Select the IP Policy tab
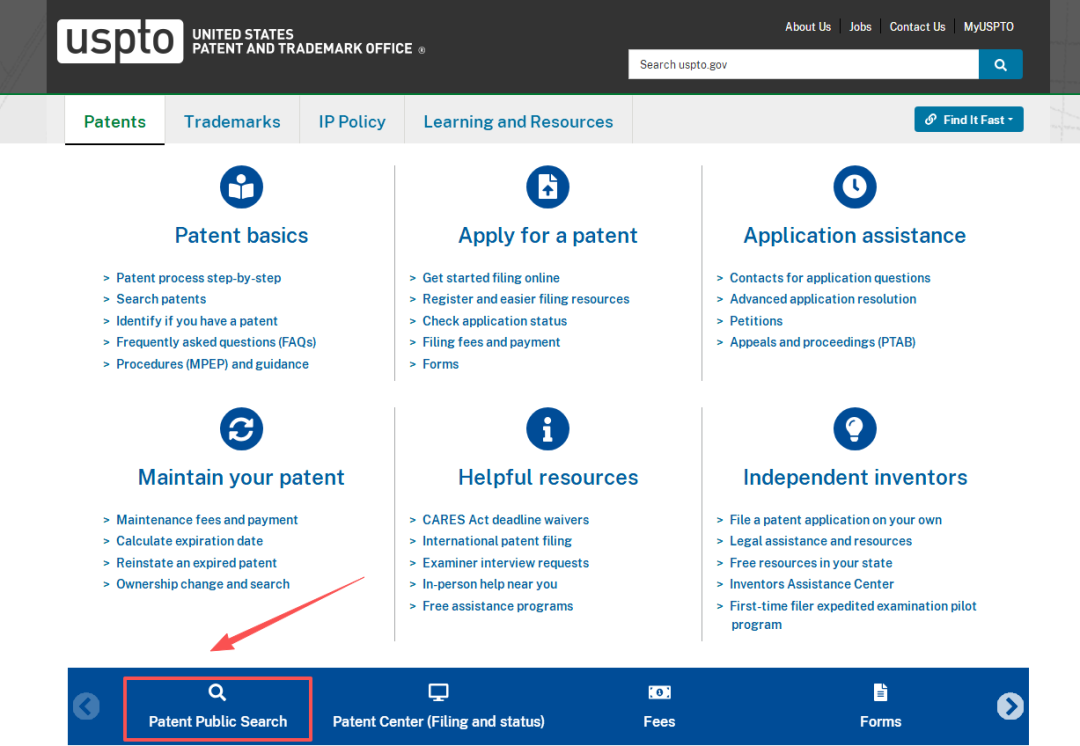 [352, 122]
